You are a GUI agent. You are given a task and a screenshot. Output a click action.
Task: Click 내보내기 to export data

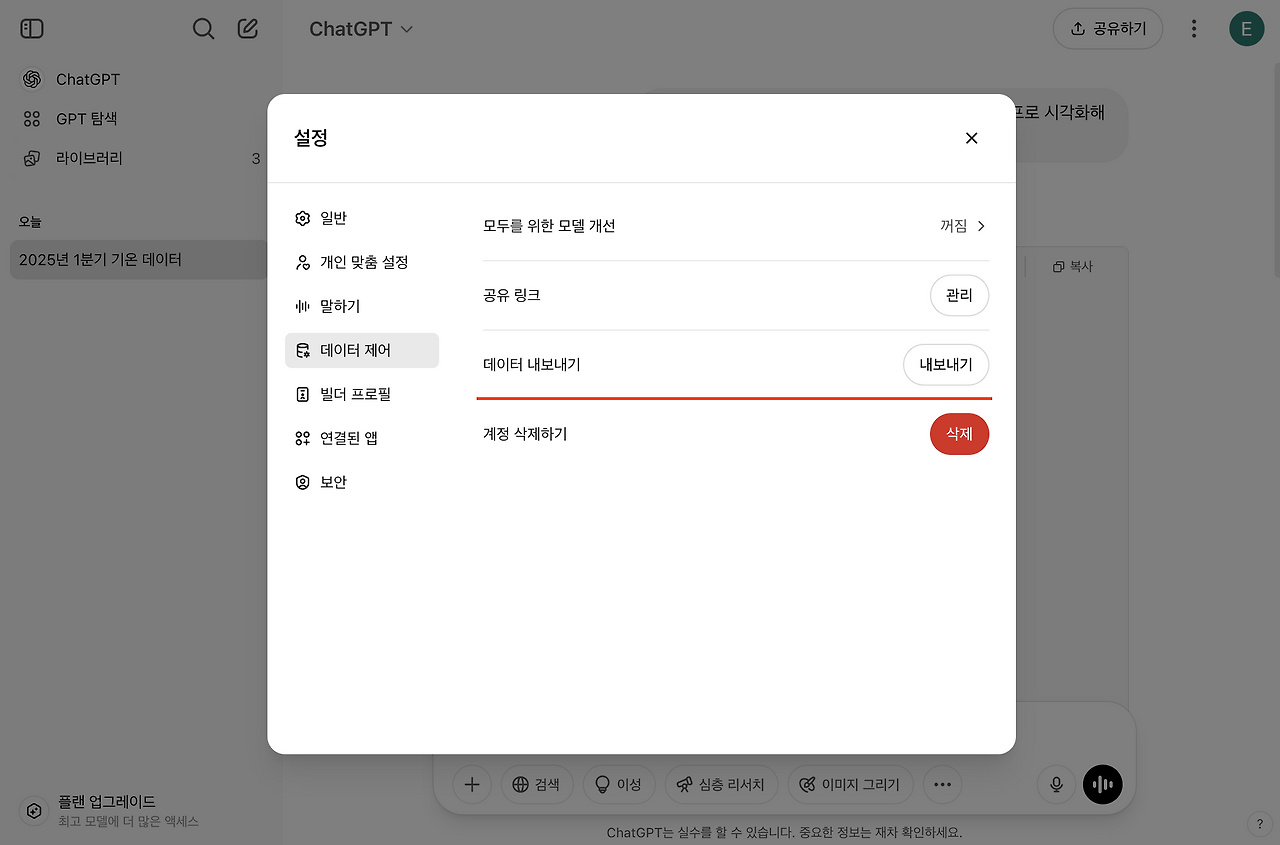[x=945, y=364]
